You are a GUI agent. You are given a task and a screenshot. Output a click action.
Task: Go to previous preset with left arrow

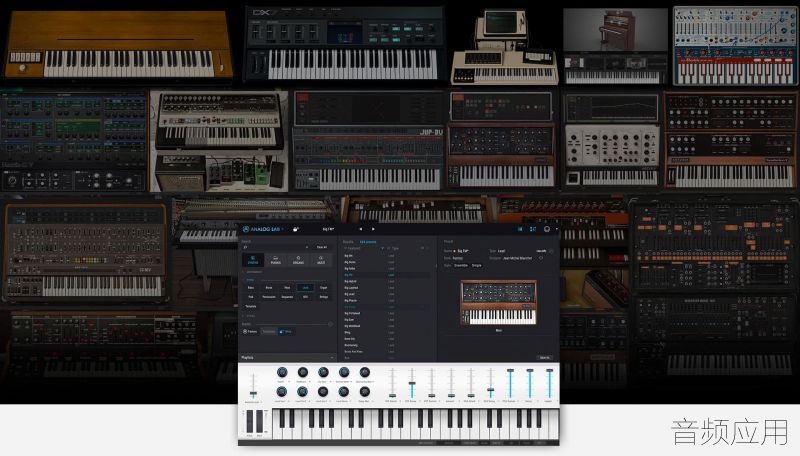[x=361, y=229]
